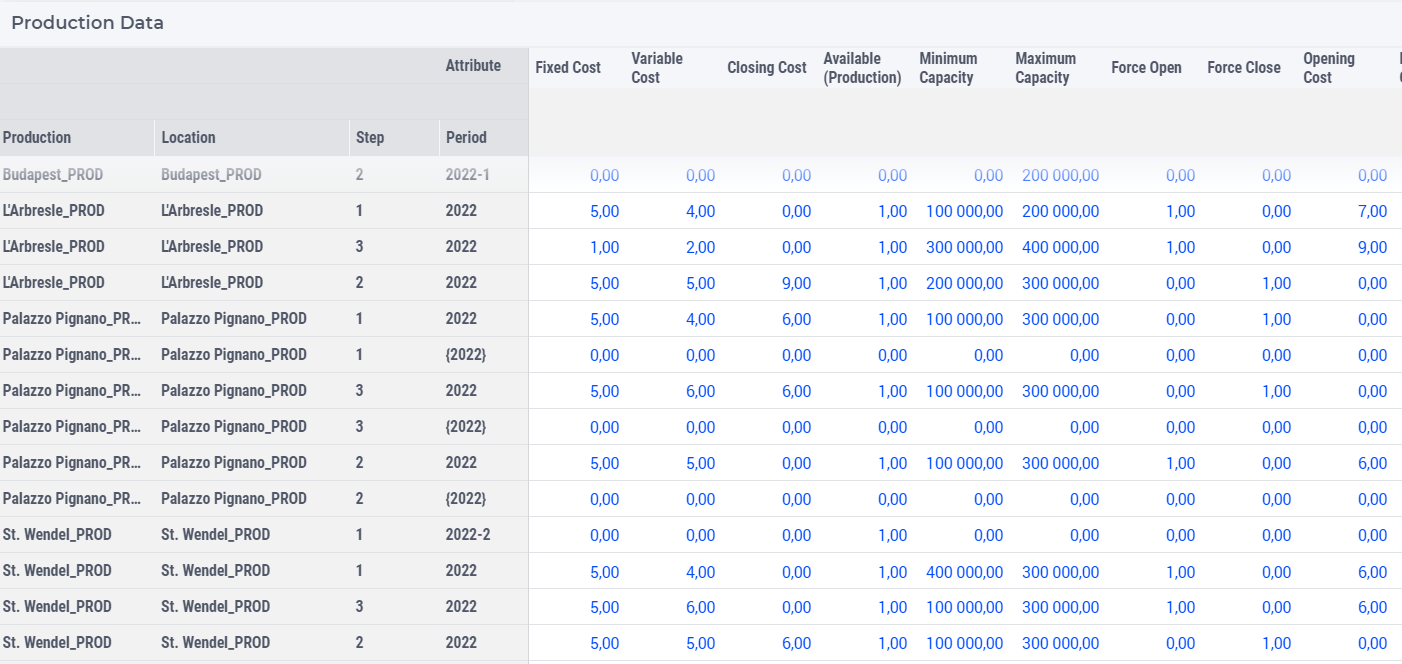The image size is (1402, 664).
Task: Click the Opening Cost column header
Action: coord(1329,68)
